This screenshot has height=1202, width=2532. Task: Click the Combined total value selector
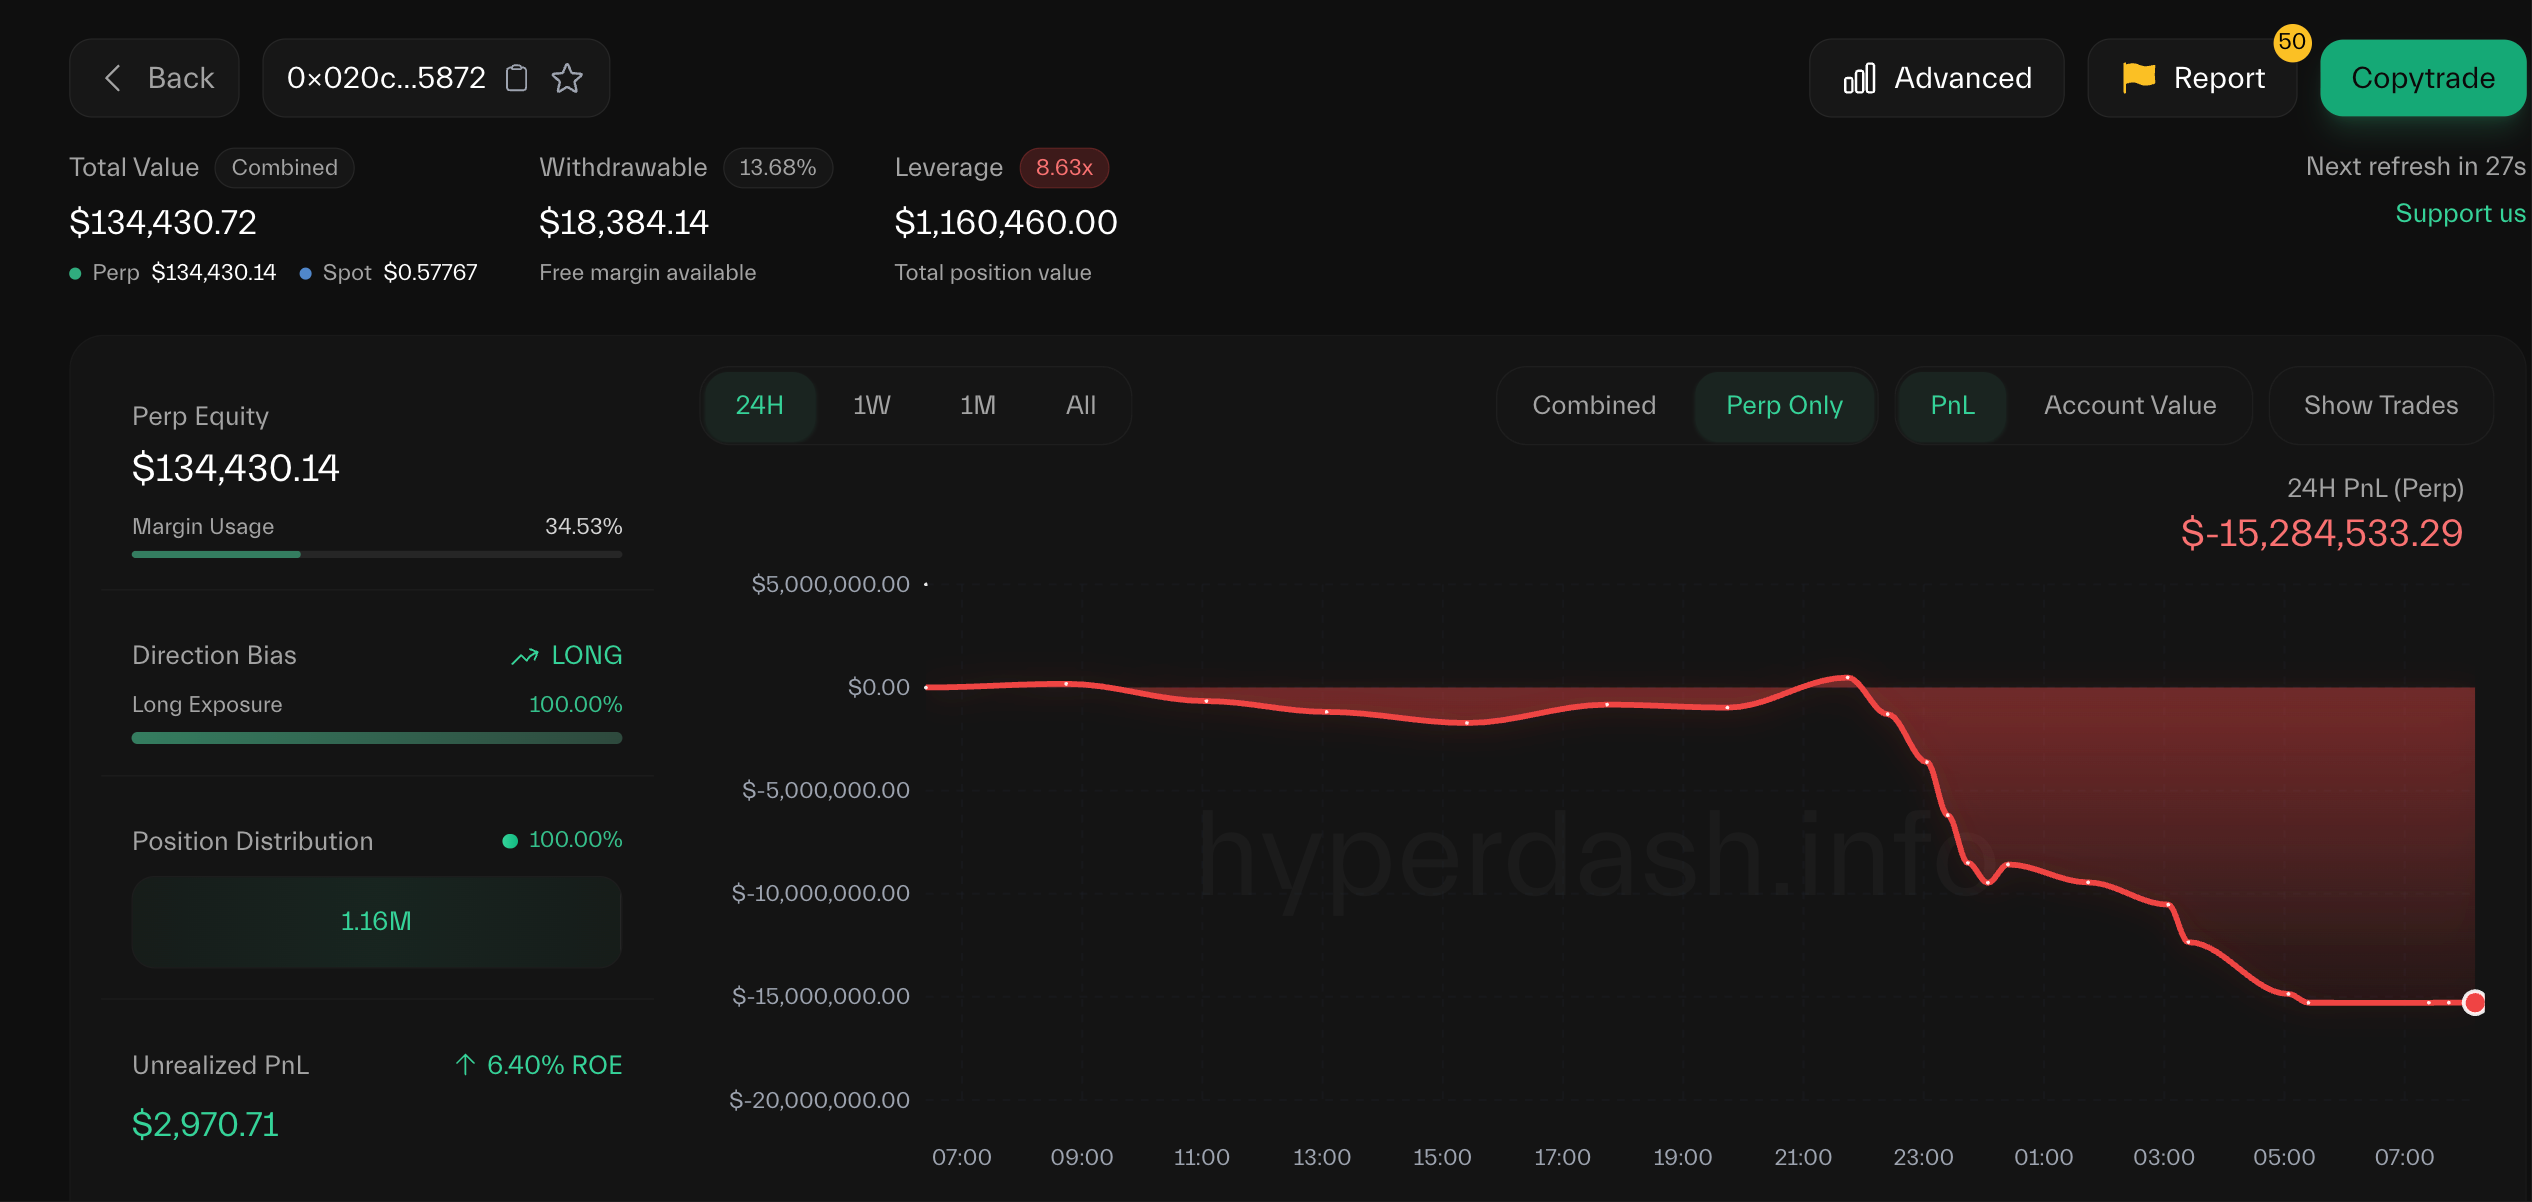284,167
